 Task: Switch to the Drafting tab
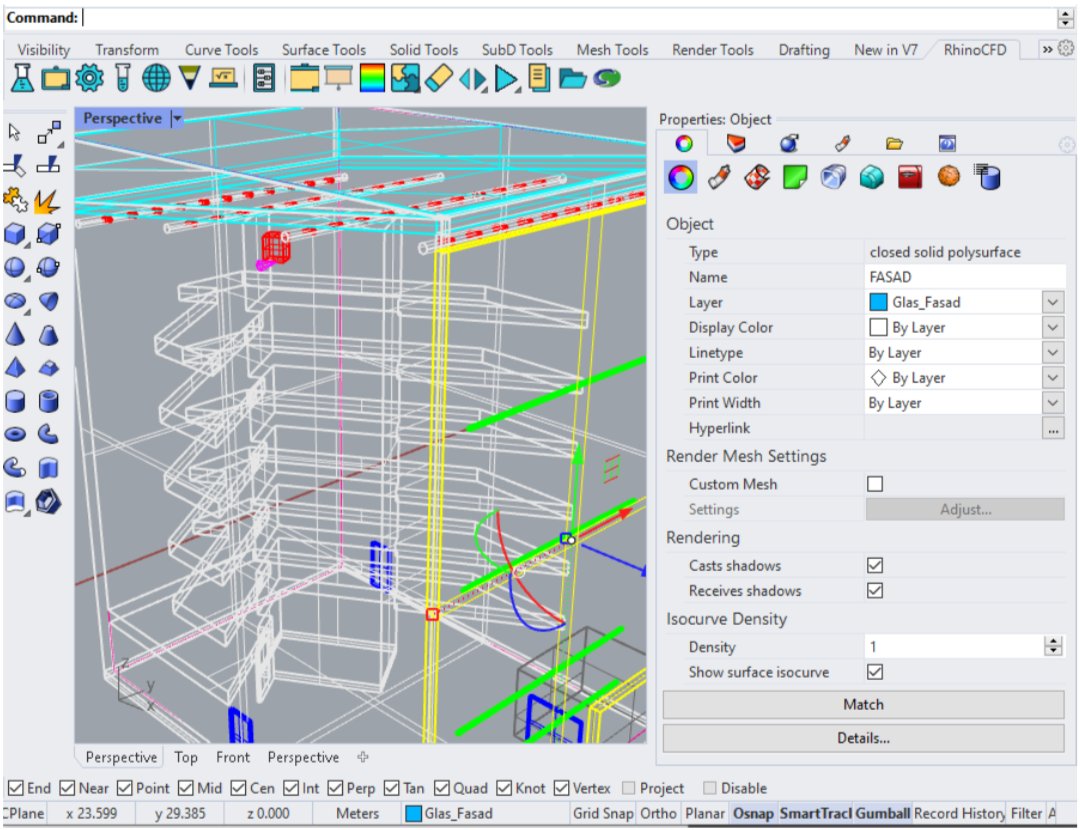click(x=804, y=50)
